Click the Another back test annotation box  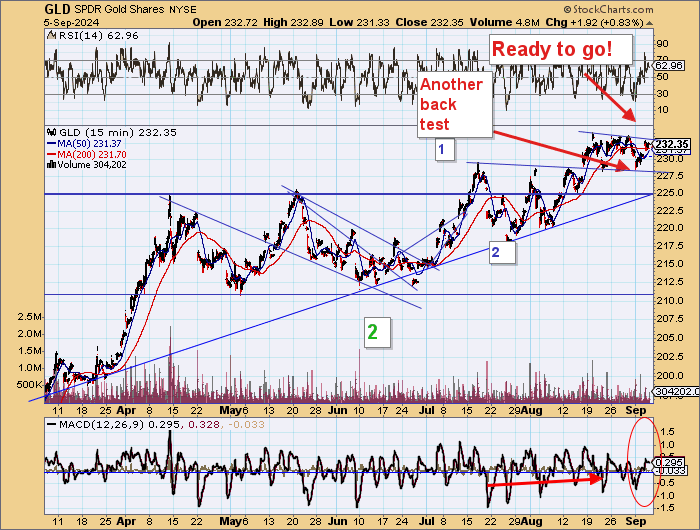(x=455, y=104)
